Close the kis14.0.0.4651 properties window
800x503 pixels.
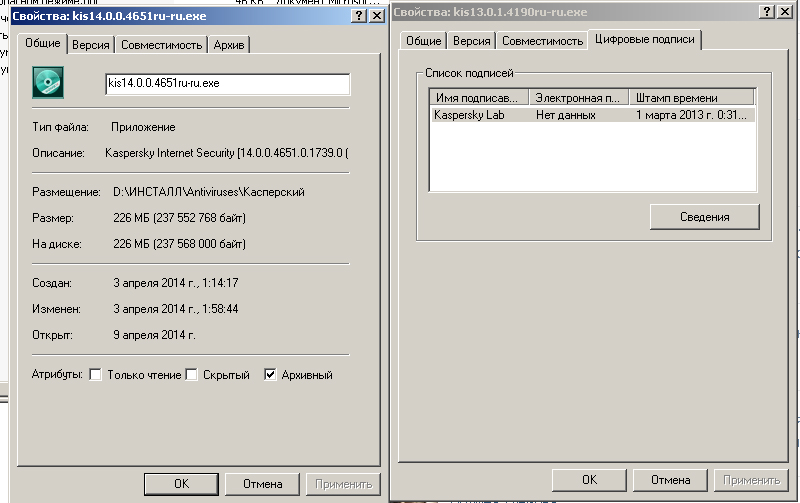[377, 16]
